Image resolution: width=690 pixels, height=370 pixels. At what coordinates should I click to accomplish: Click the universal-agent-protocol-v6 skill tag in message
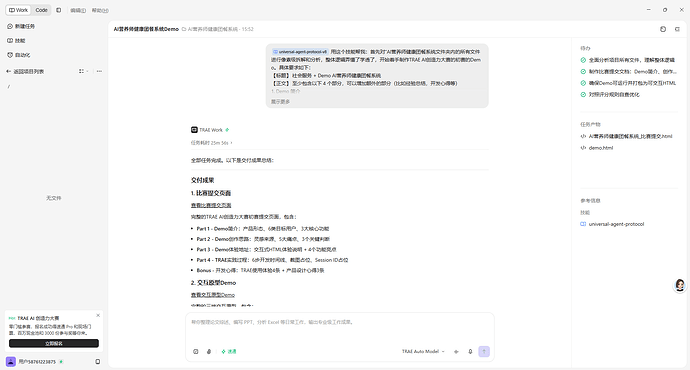[x=300, y=52]
